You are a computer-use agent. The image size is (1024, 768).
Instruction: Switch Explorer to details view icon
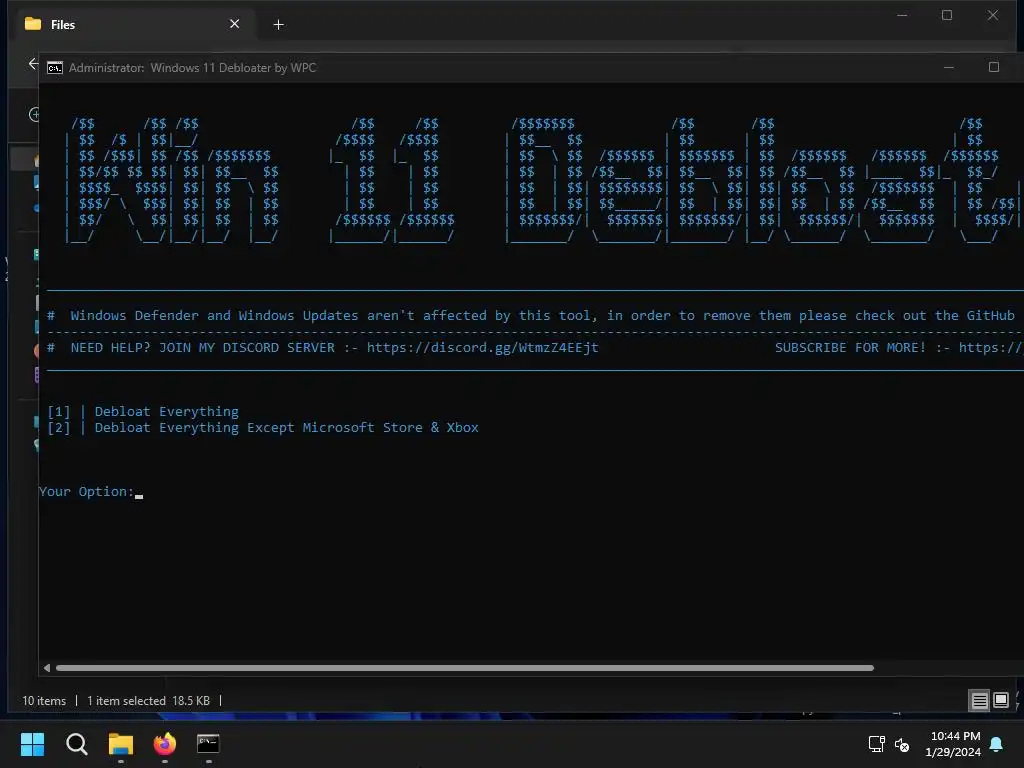[x=980, y=701]
